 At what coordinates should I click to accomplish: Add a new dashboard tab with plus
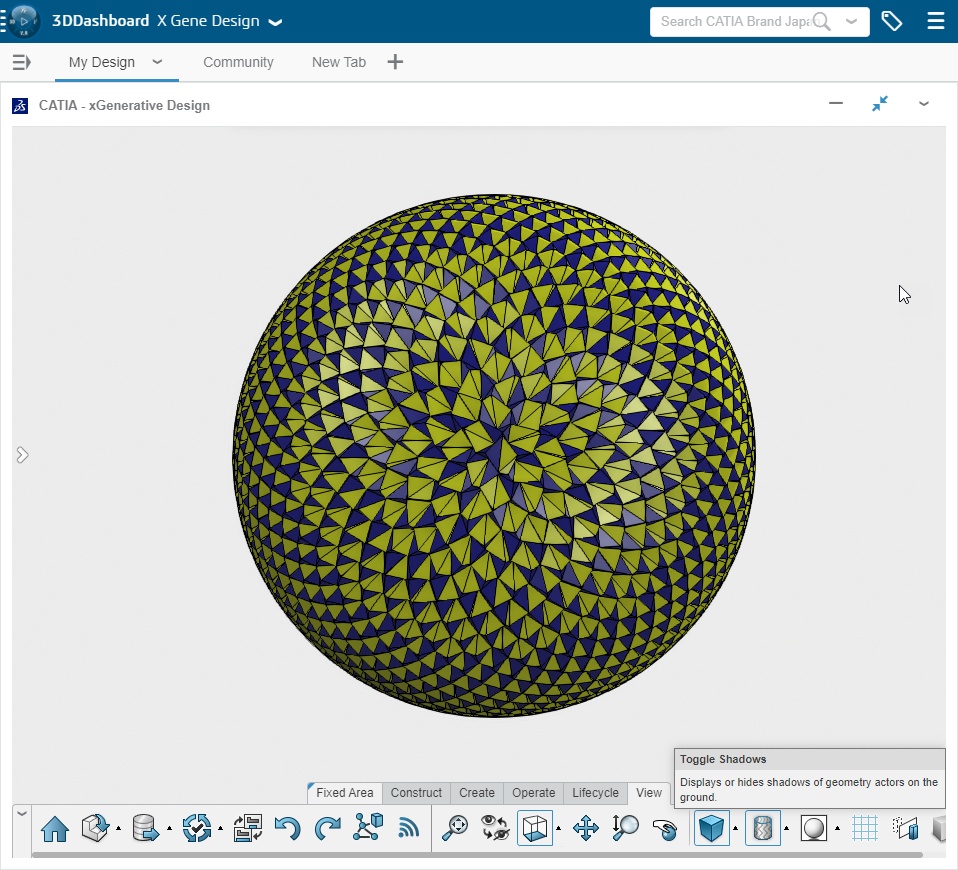[x=395, y=62]
